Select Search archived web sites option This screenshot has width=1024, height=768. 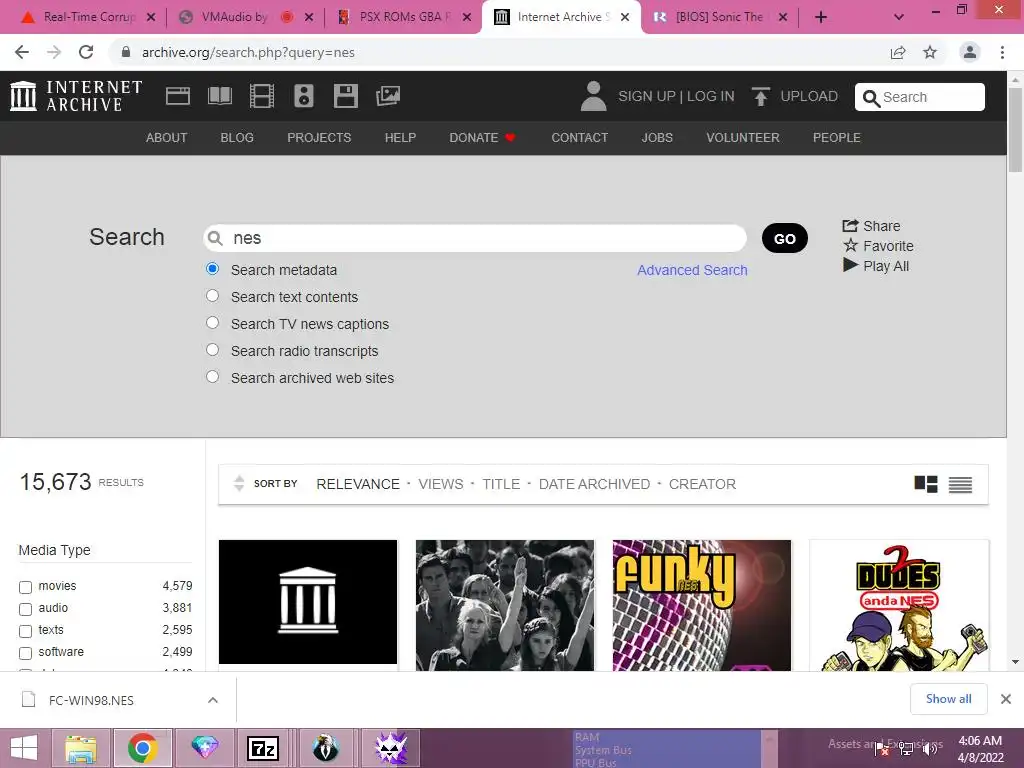click(x=212, y=377)
